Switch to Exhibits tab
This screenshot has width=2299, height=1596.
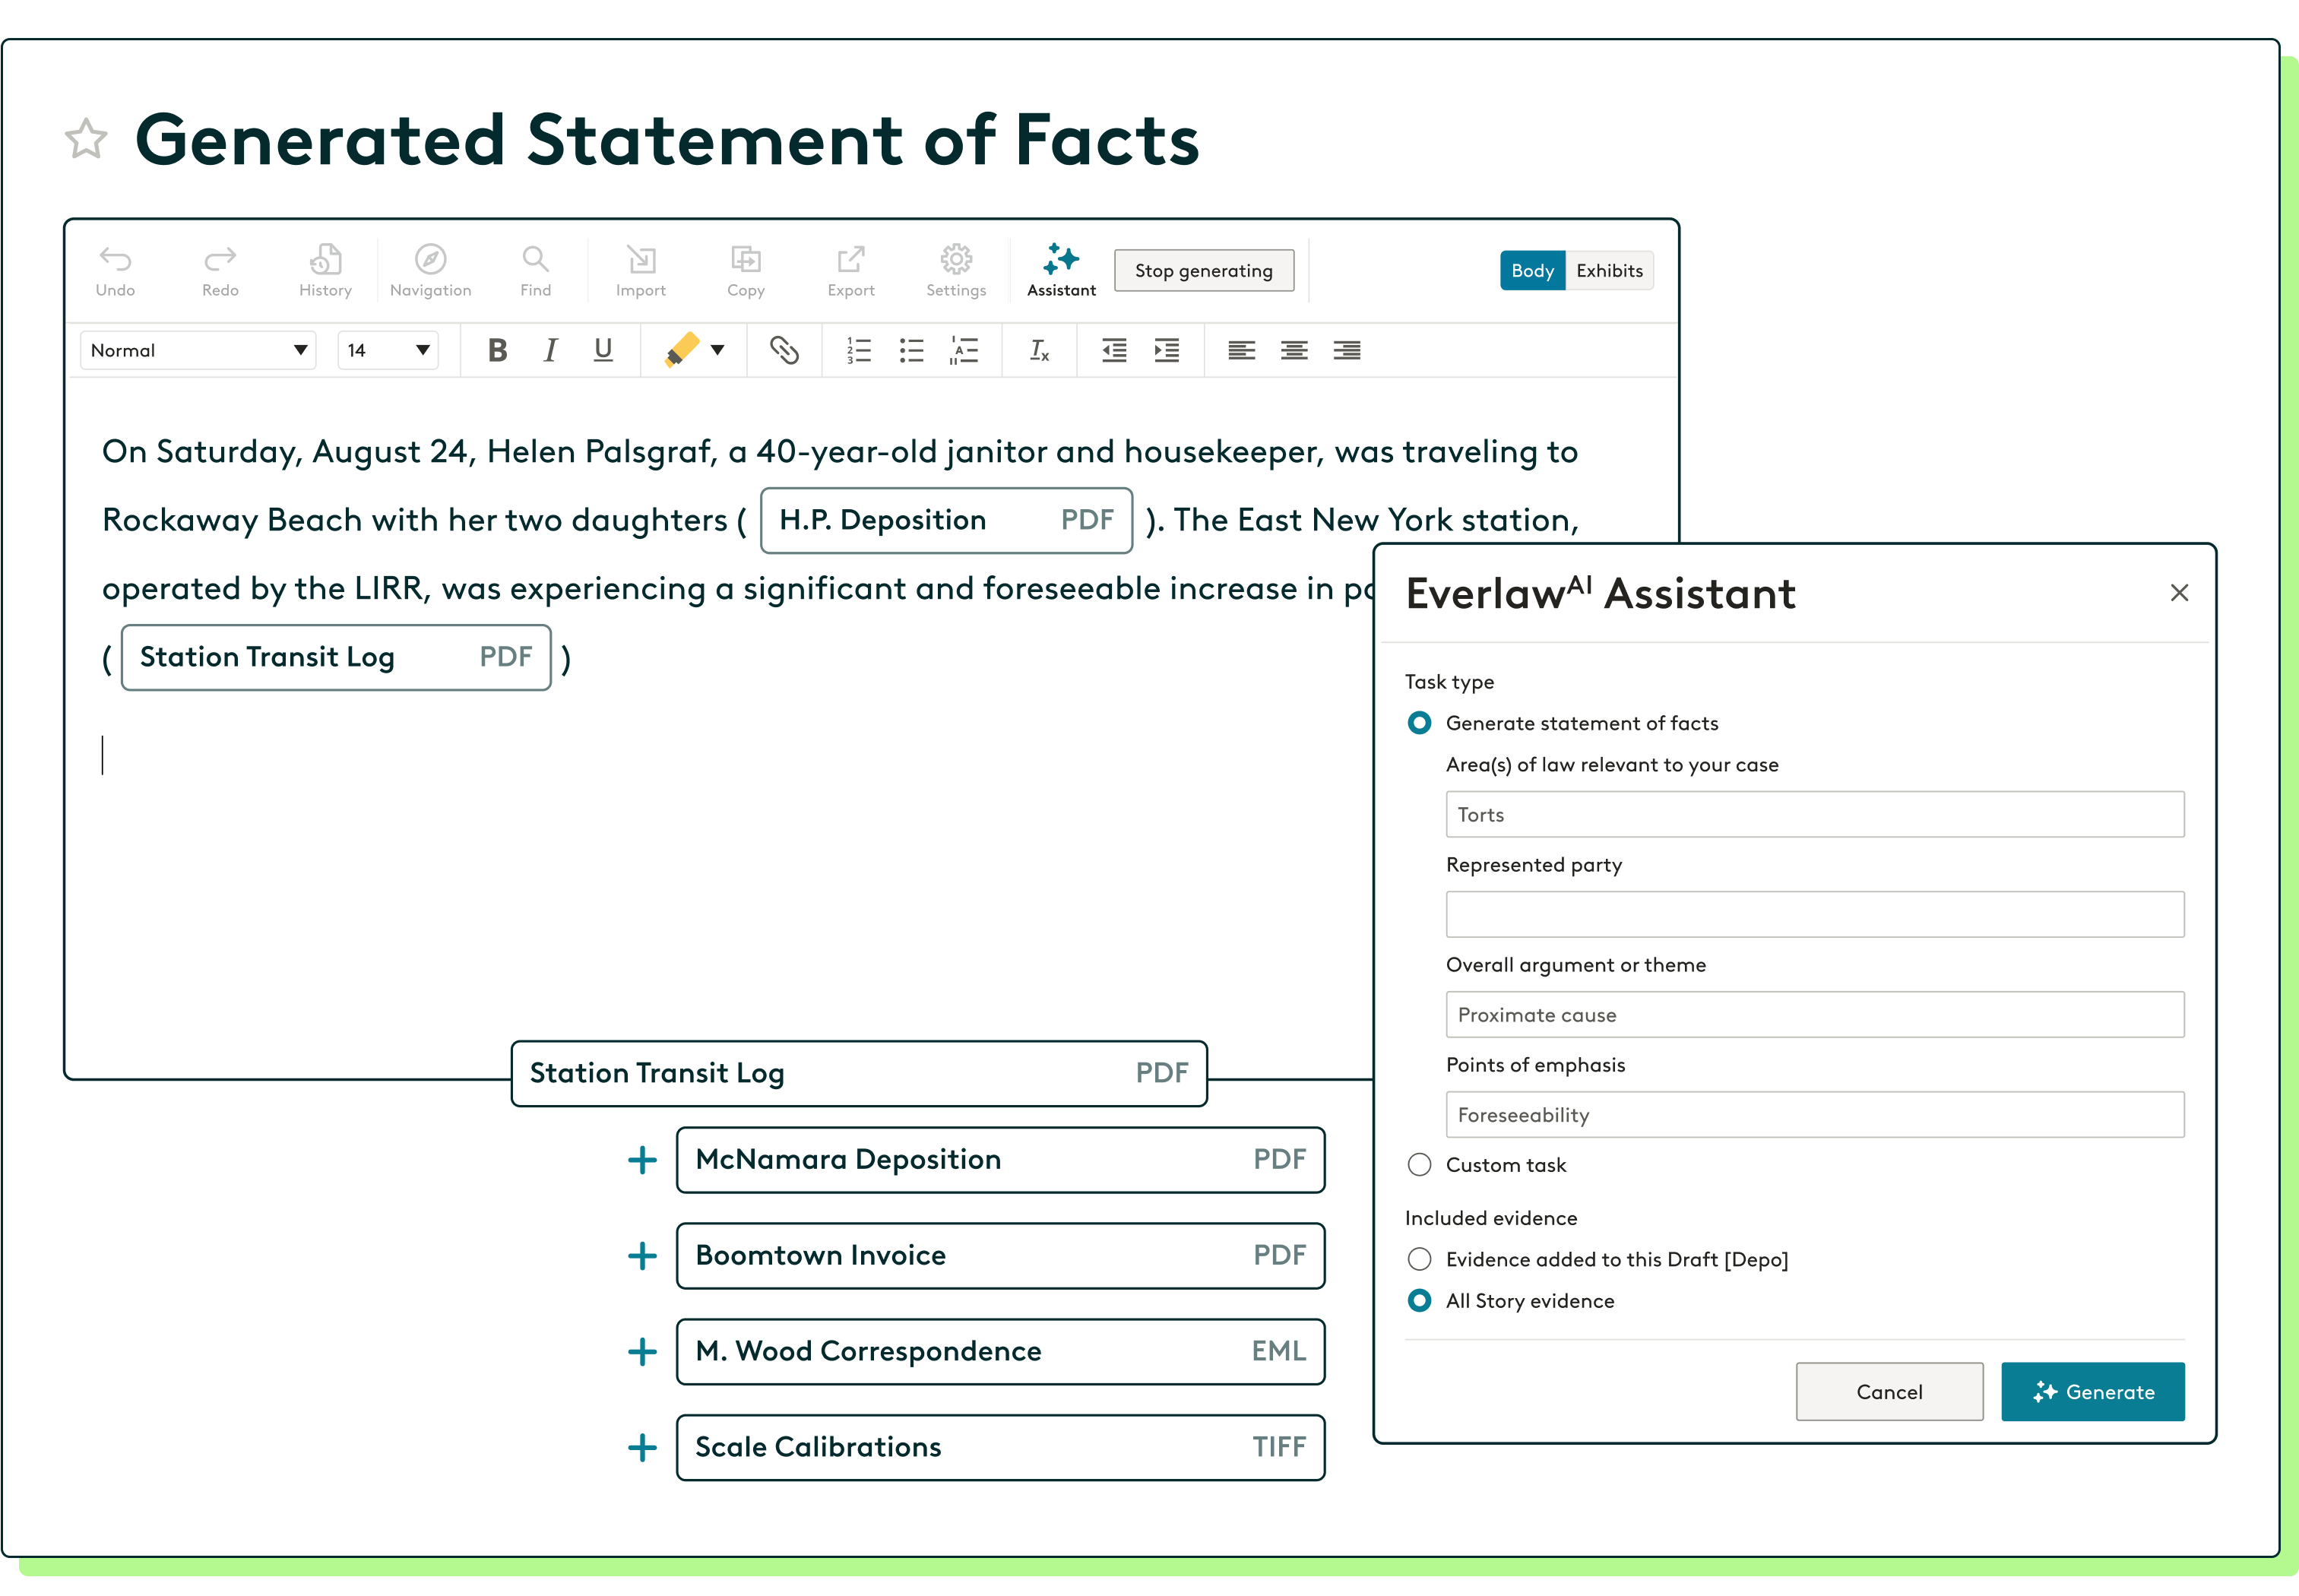[x=1610, y=271]
